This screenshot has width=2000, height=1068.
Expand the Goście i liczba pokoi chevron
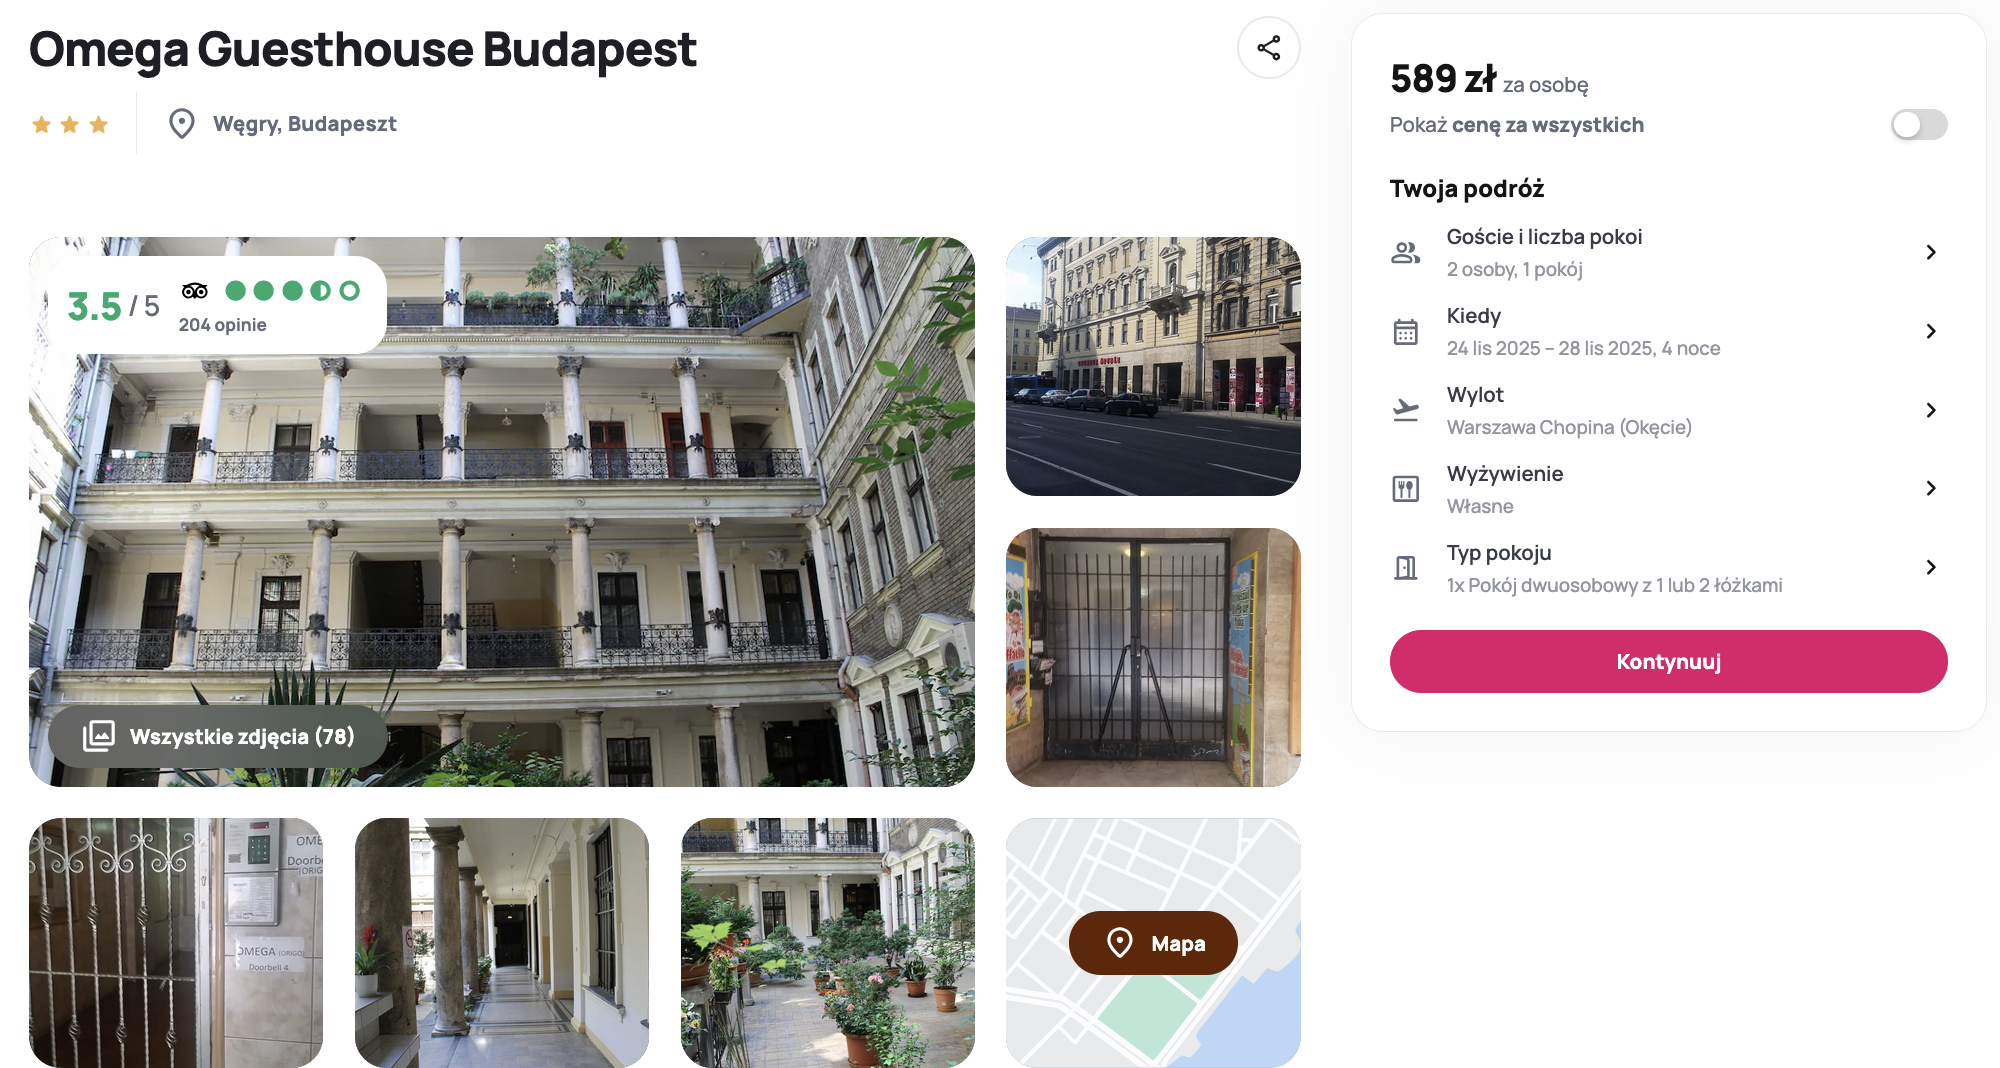click(x=1931, y=253)
